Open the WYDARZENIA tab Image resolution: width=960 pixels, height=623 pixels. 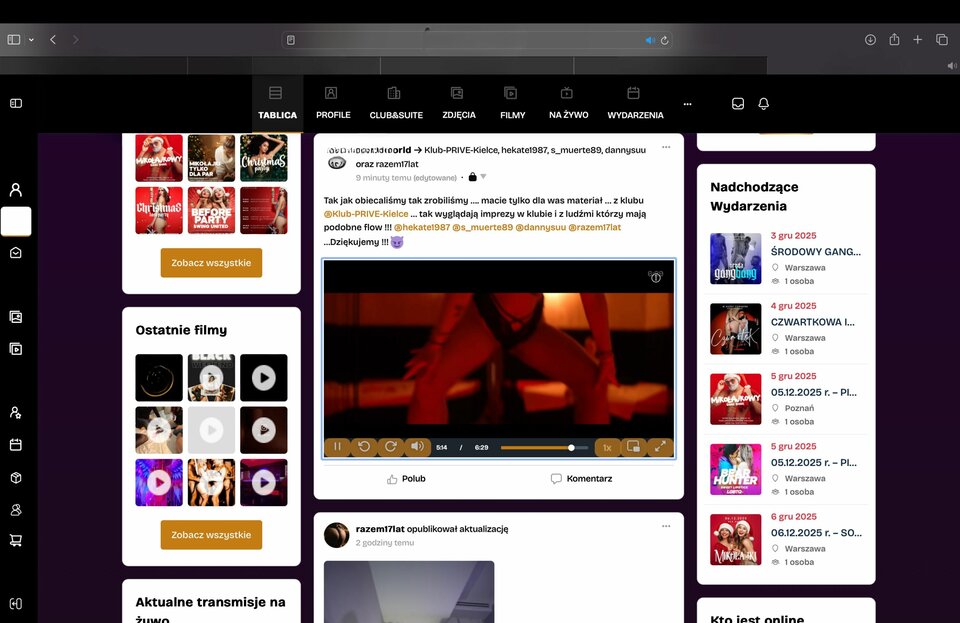pyautogui.click(x=635, y=103)
